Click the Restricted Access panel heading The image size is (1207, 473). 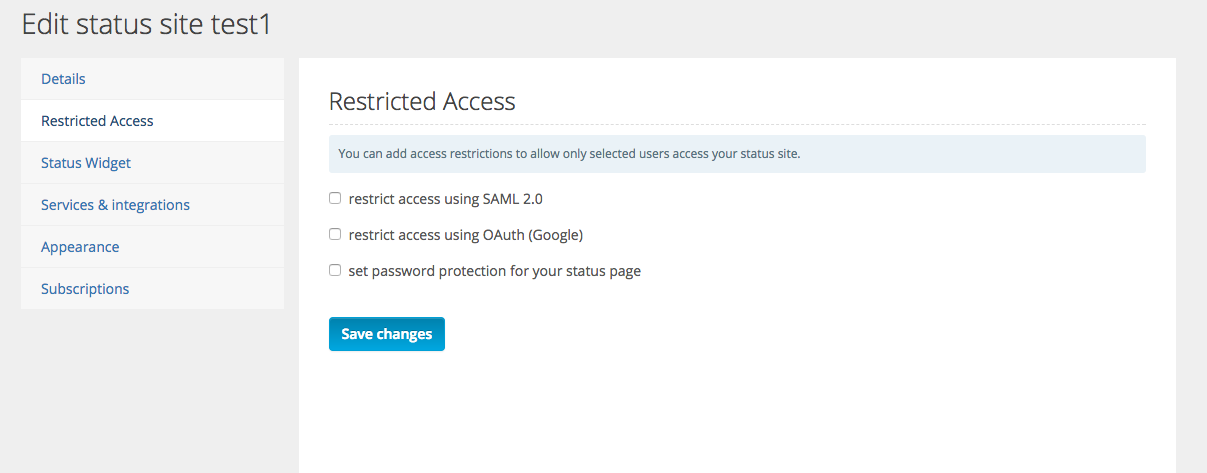tap(422, 101)
